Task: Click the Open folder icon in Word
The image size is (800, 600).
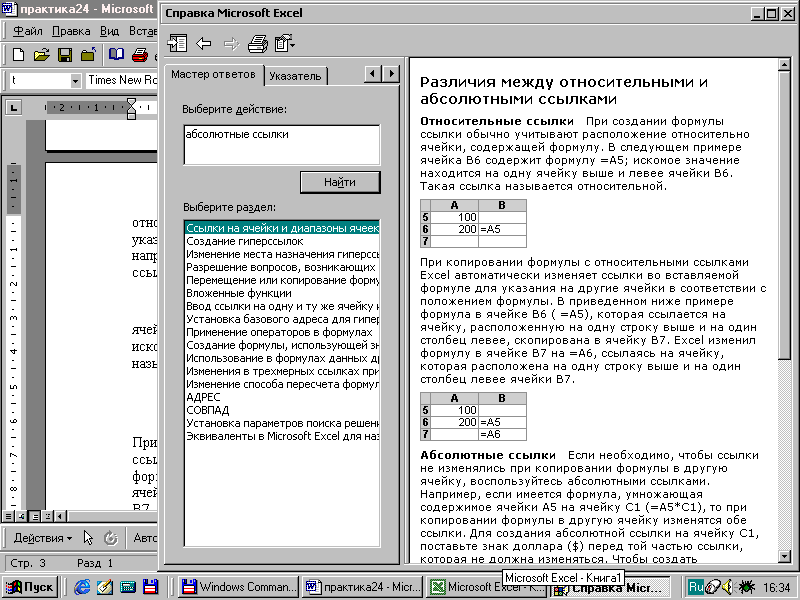Action: [x=41, y=55]
